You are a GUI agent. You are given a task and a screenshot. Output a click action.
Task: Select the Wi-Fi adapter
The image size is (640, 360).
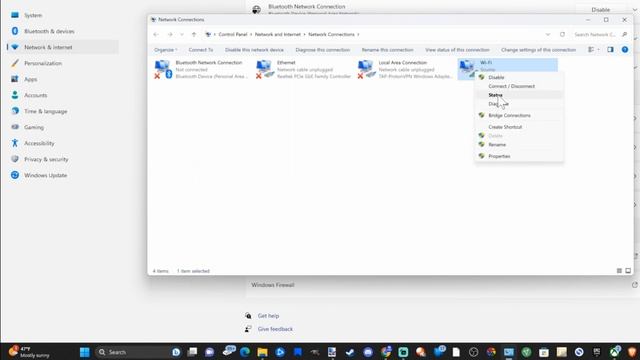pyautogui.click(x=507, y=65)
